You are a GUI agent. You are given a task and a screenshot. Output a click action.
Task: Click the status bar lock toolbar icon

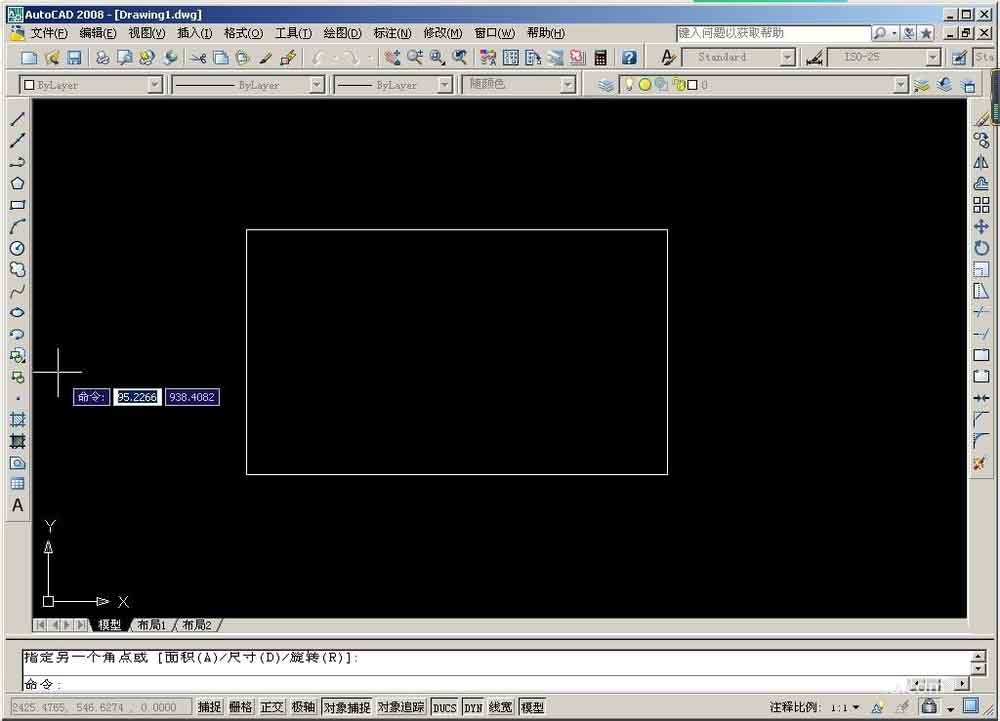tap(930, 706)
